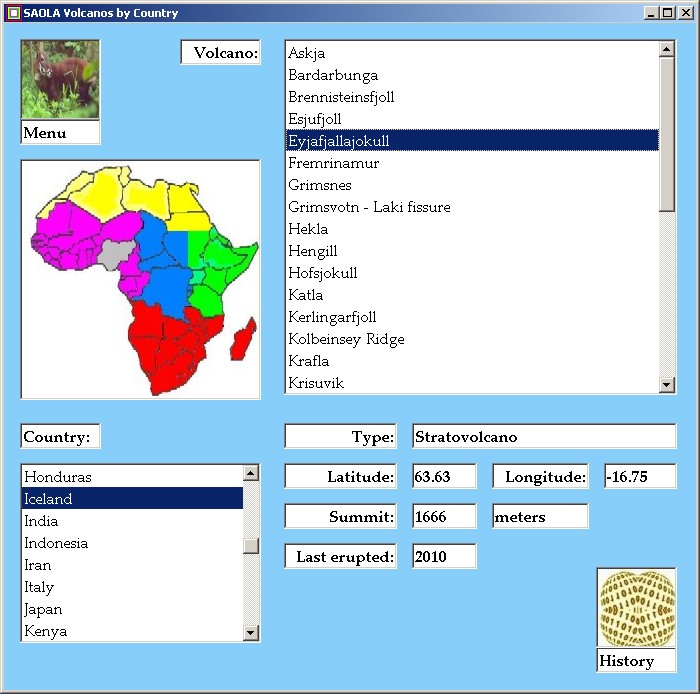Open the binary globe History icon
The height and width of the screenshot is (694, 700).
coord(636,608)
